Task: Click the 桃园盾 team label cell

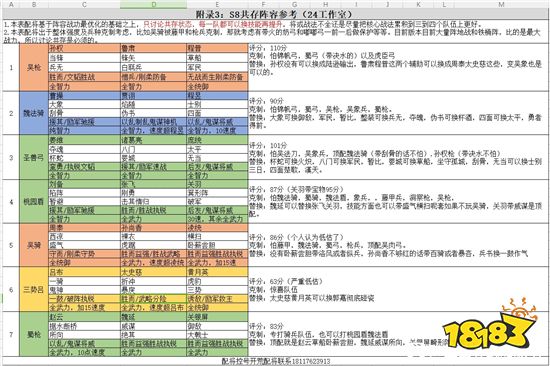Action: pos(34,202)
